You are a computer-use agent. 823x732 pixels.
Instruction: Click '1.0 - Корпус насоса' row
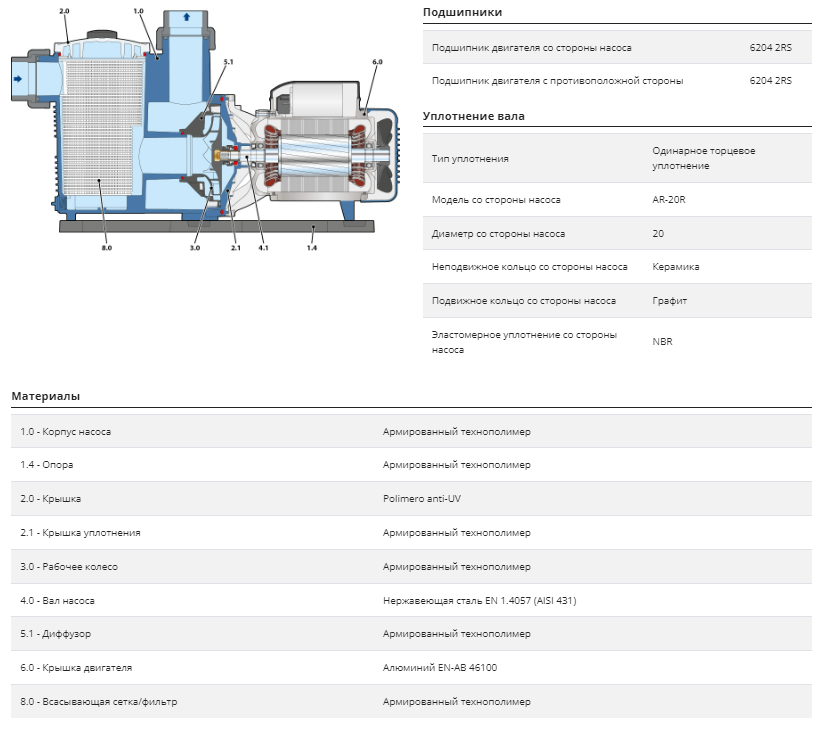pyautogui.click(x=412, y=432)
